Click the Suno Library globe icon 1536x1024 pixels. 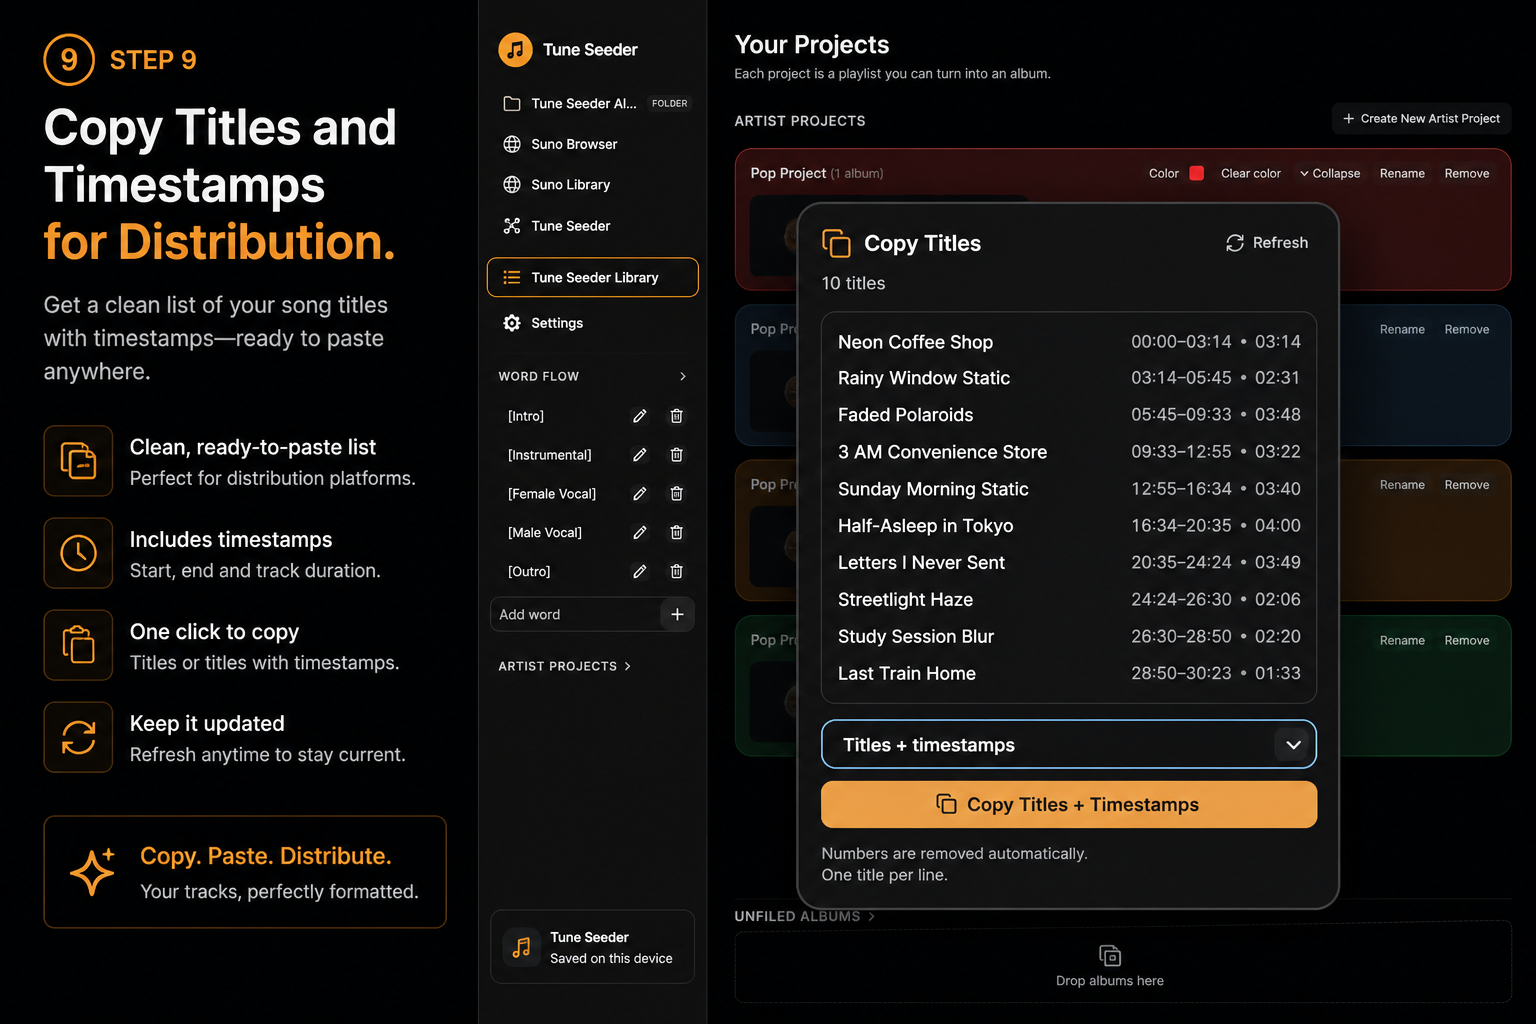point(512,185)
